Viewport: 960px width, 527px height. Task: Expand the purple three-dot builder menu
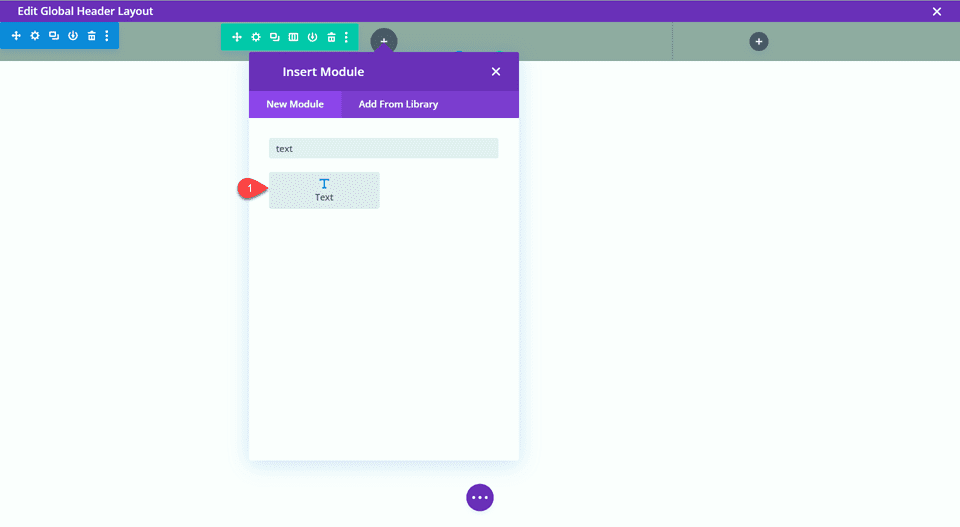coord(480,497)
